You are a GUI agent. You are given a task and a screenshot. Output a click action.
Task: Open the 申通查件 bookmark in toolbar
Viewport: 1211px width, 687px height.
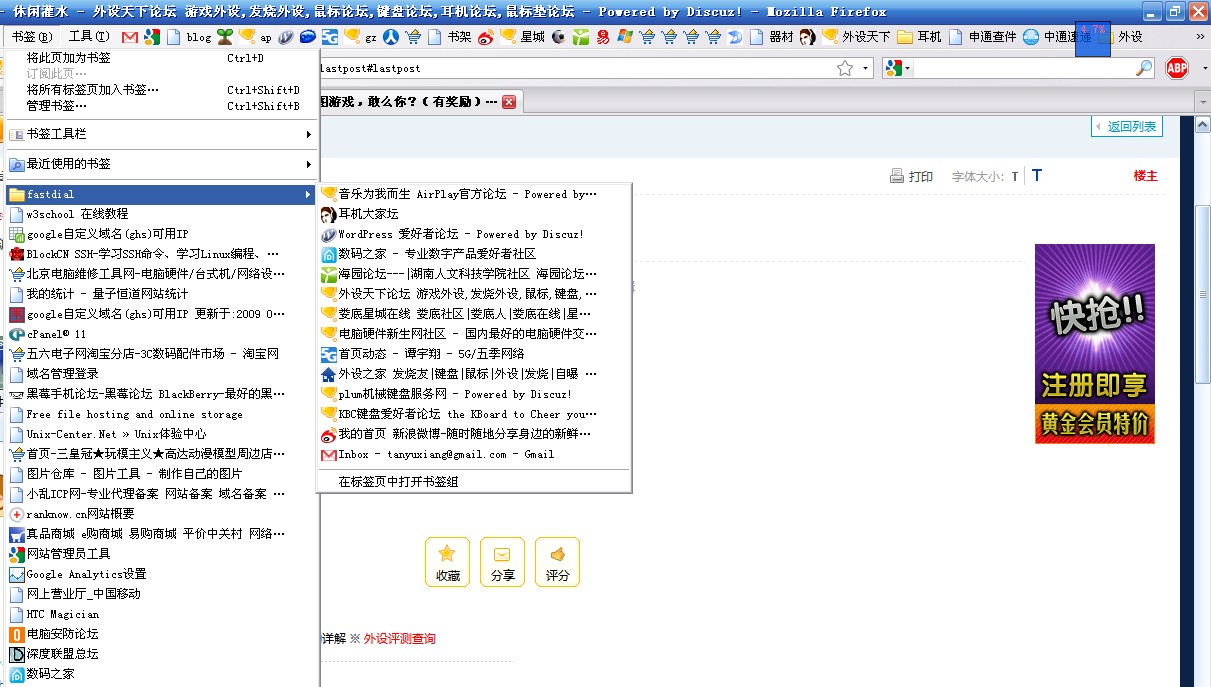(983, 37)
